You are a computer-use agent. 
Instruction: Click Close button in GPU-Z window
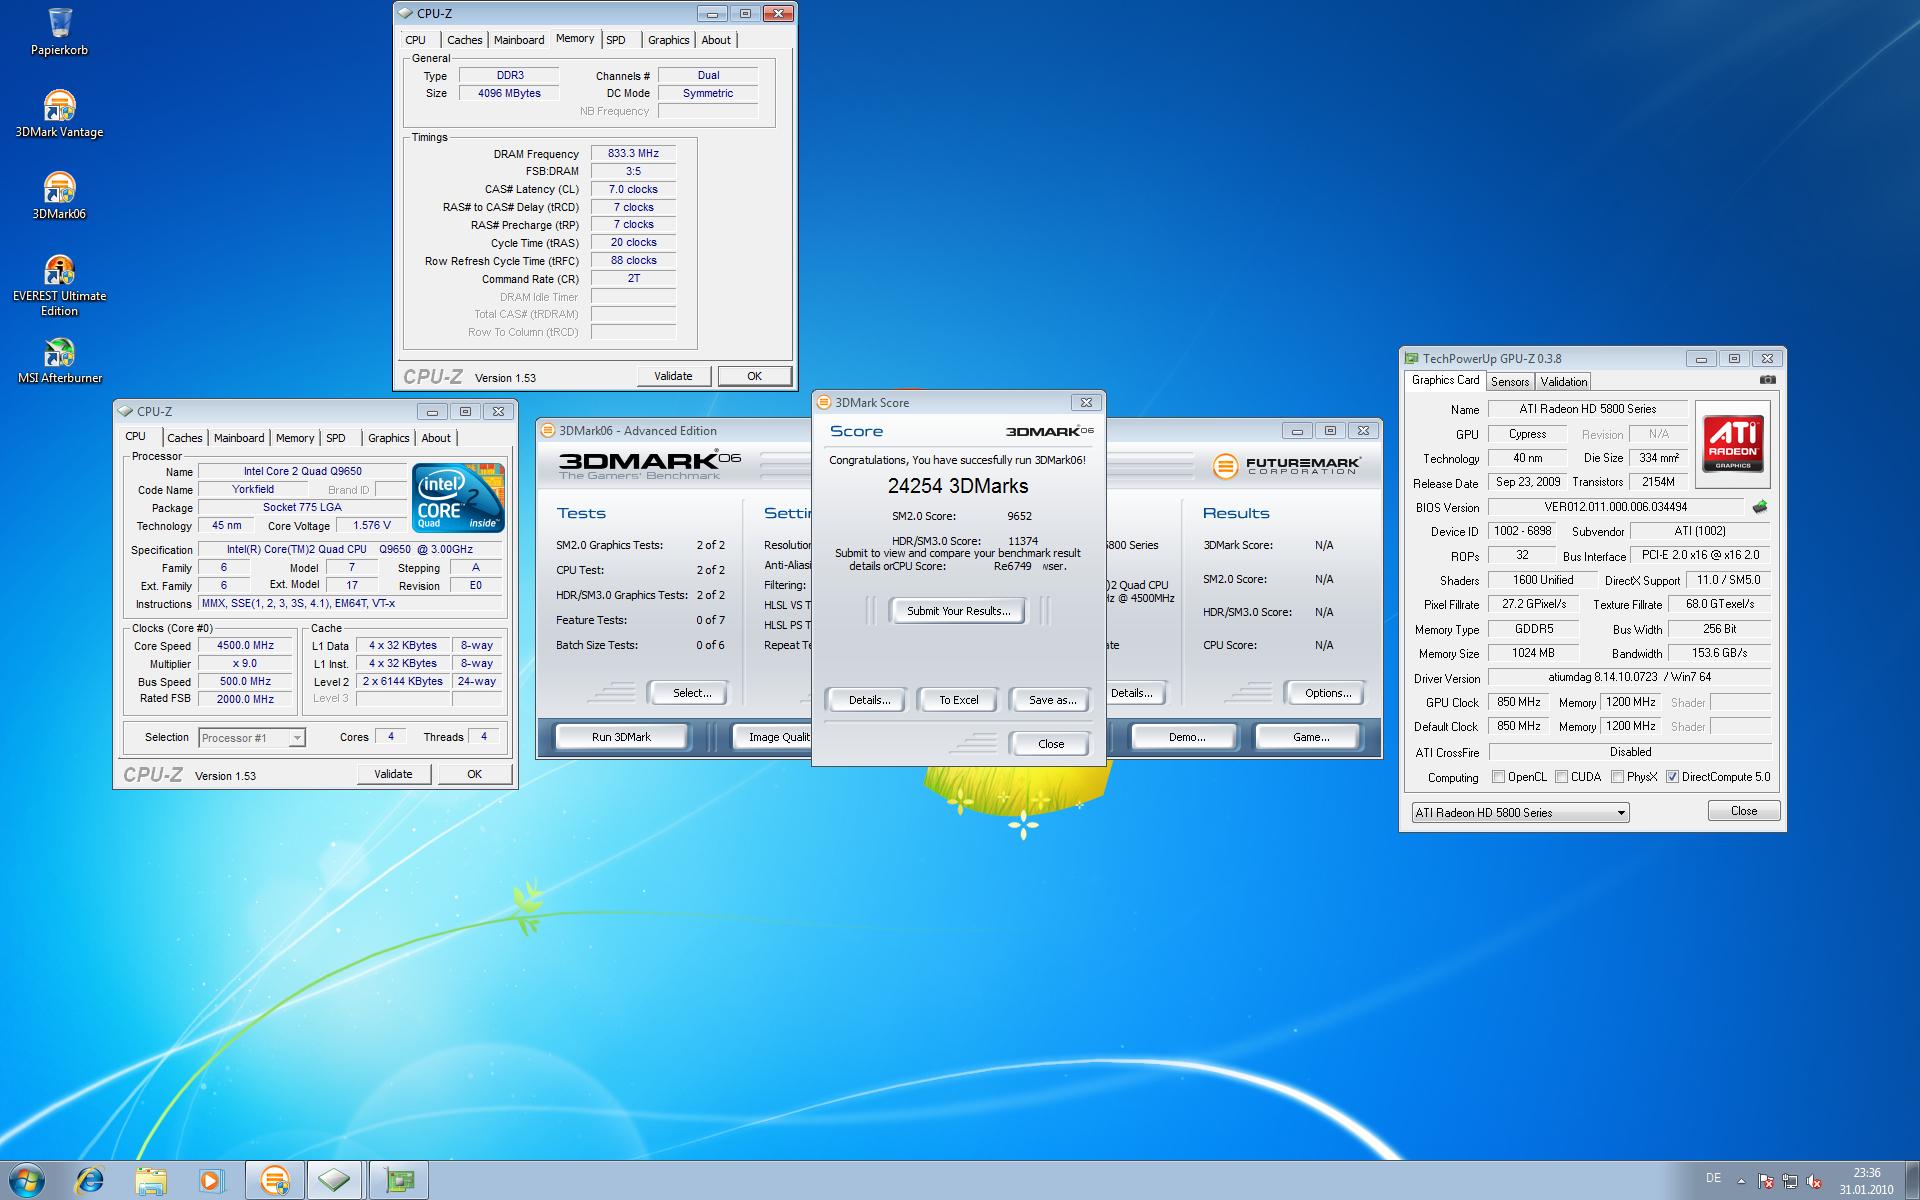tap(1743, 811)
